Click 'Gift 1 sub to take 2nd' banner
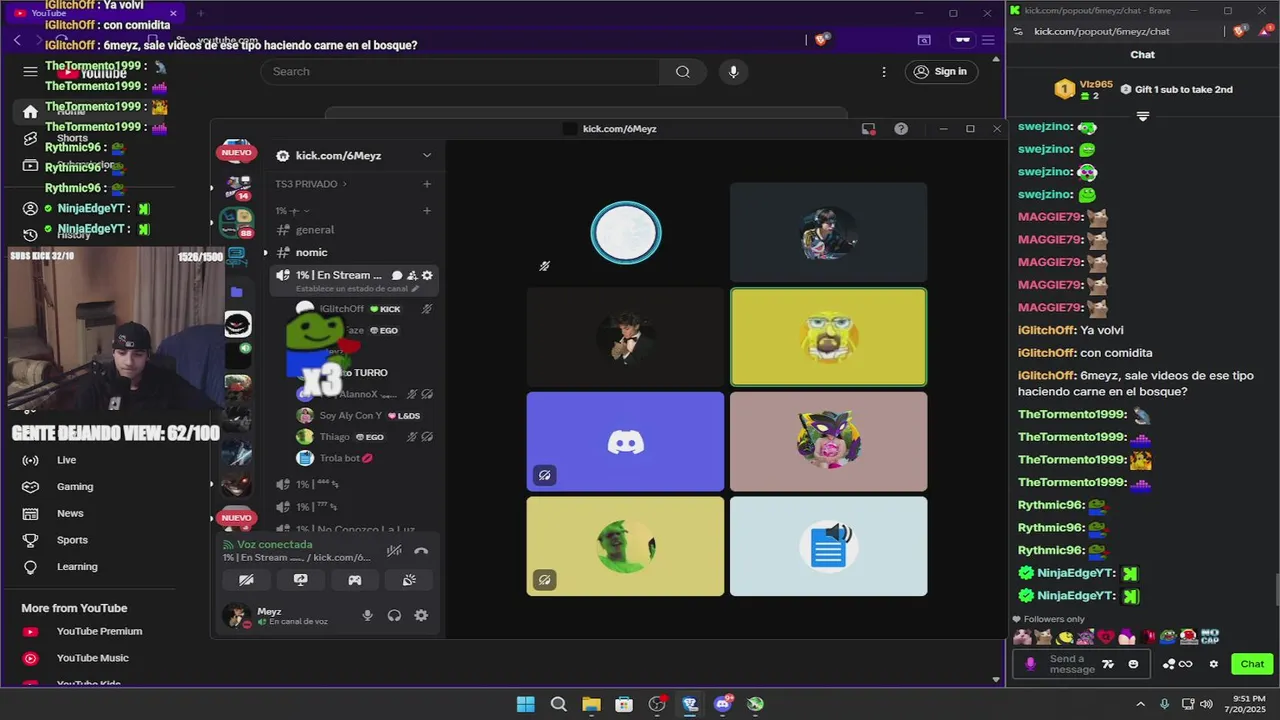The image size is (1280, 720). [1176, 89]
